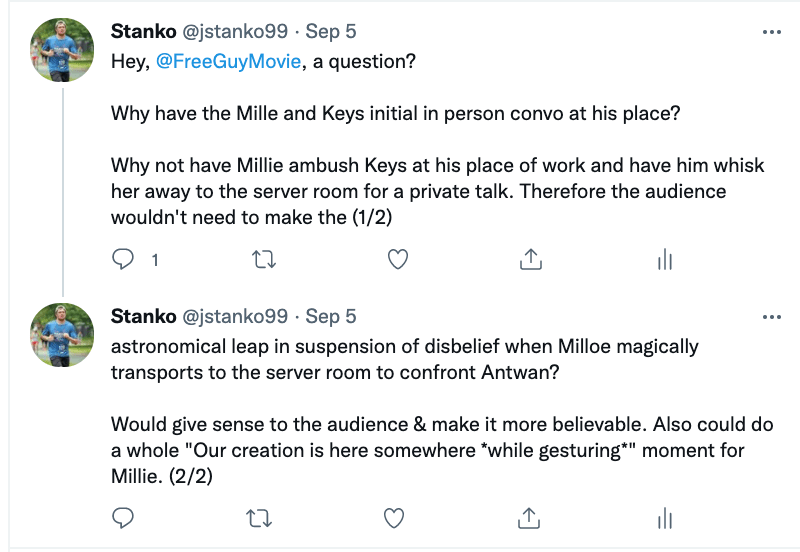
Task: View analytics for second tweet (2/2)
Action: [664, 518]
